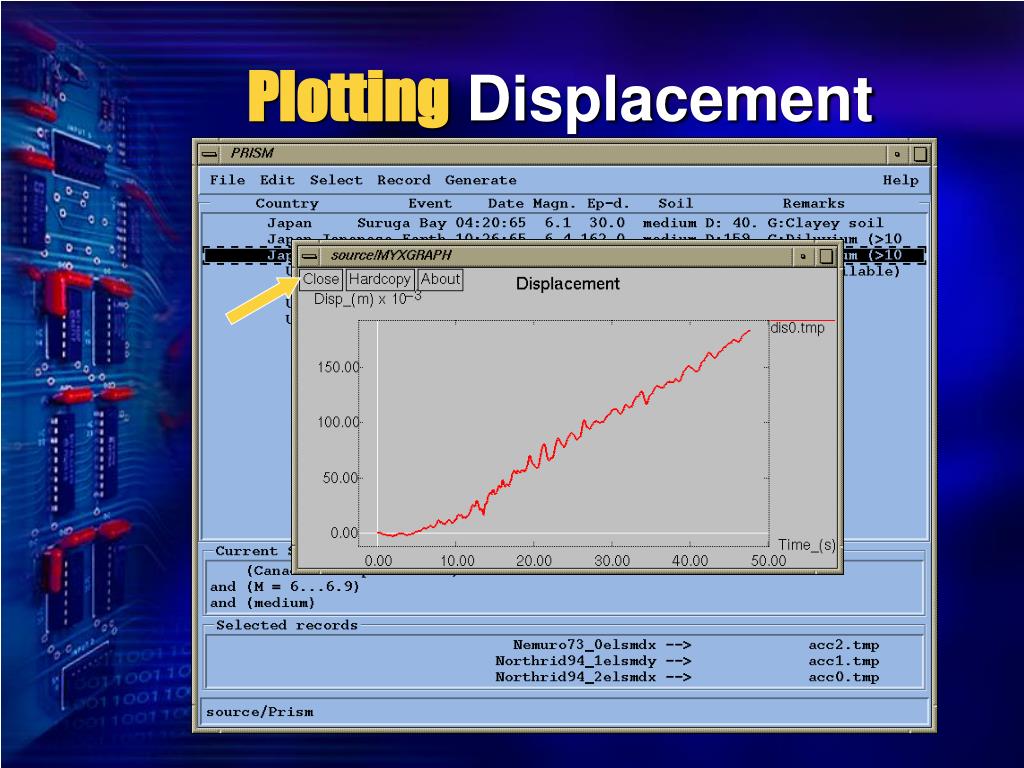Click the Event column header
Image resolution: width=1024 pixels, height=768 pixels.
(x=430, y=203)
